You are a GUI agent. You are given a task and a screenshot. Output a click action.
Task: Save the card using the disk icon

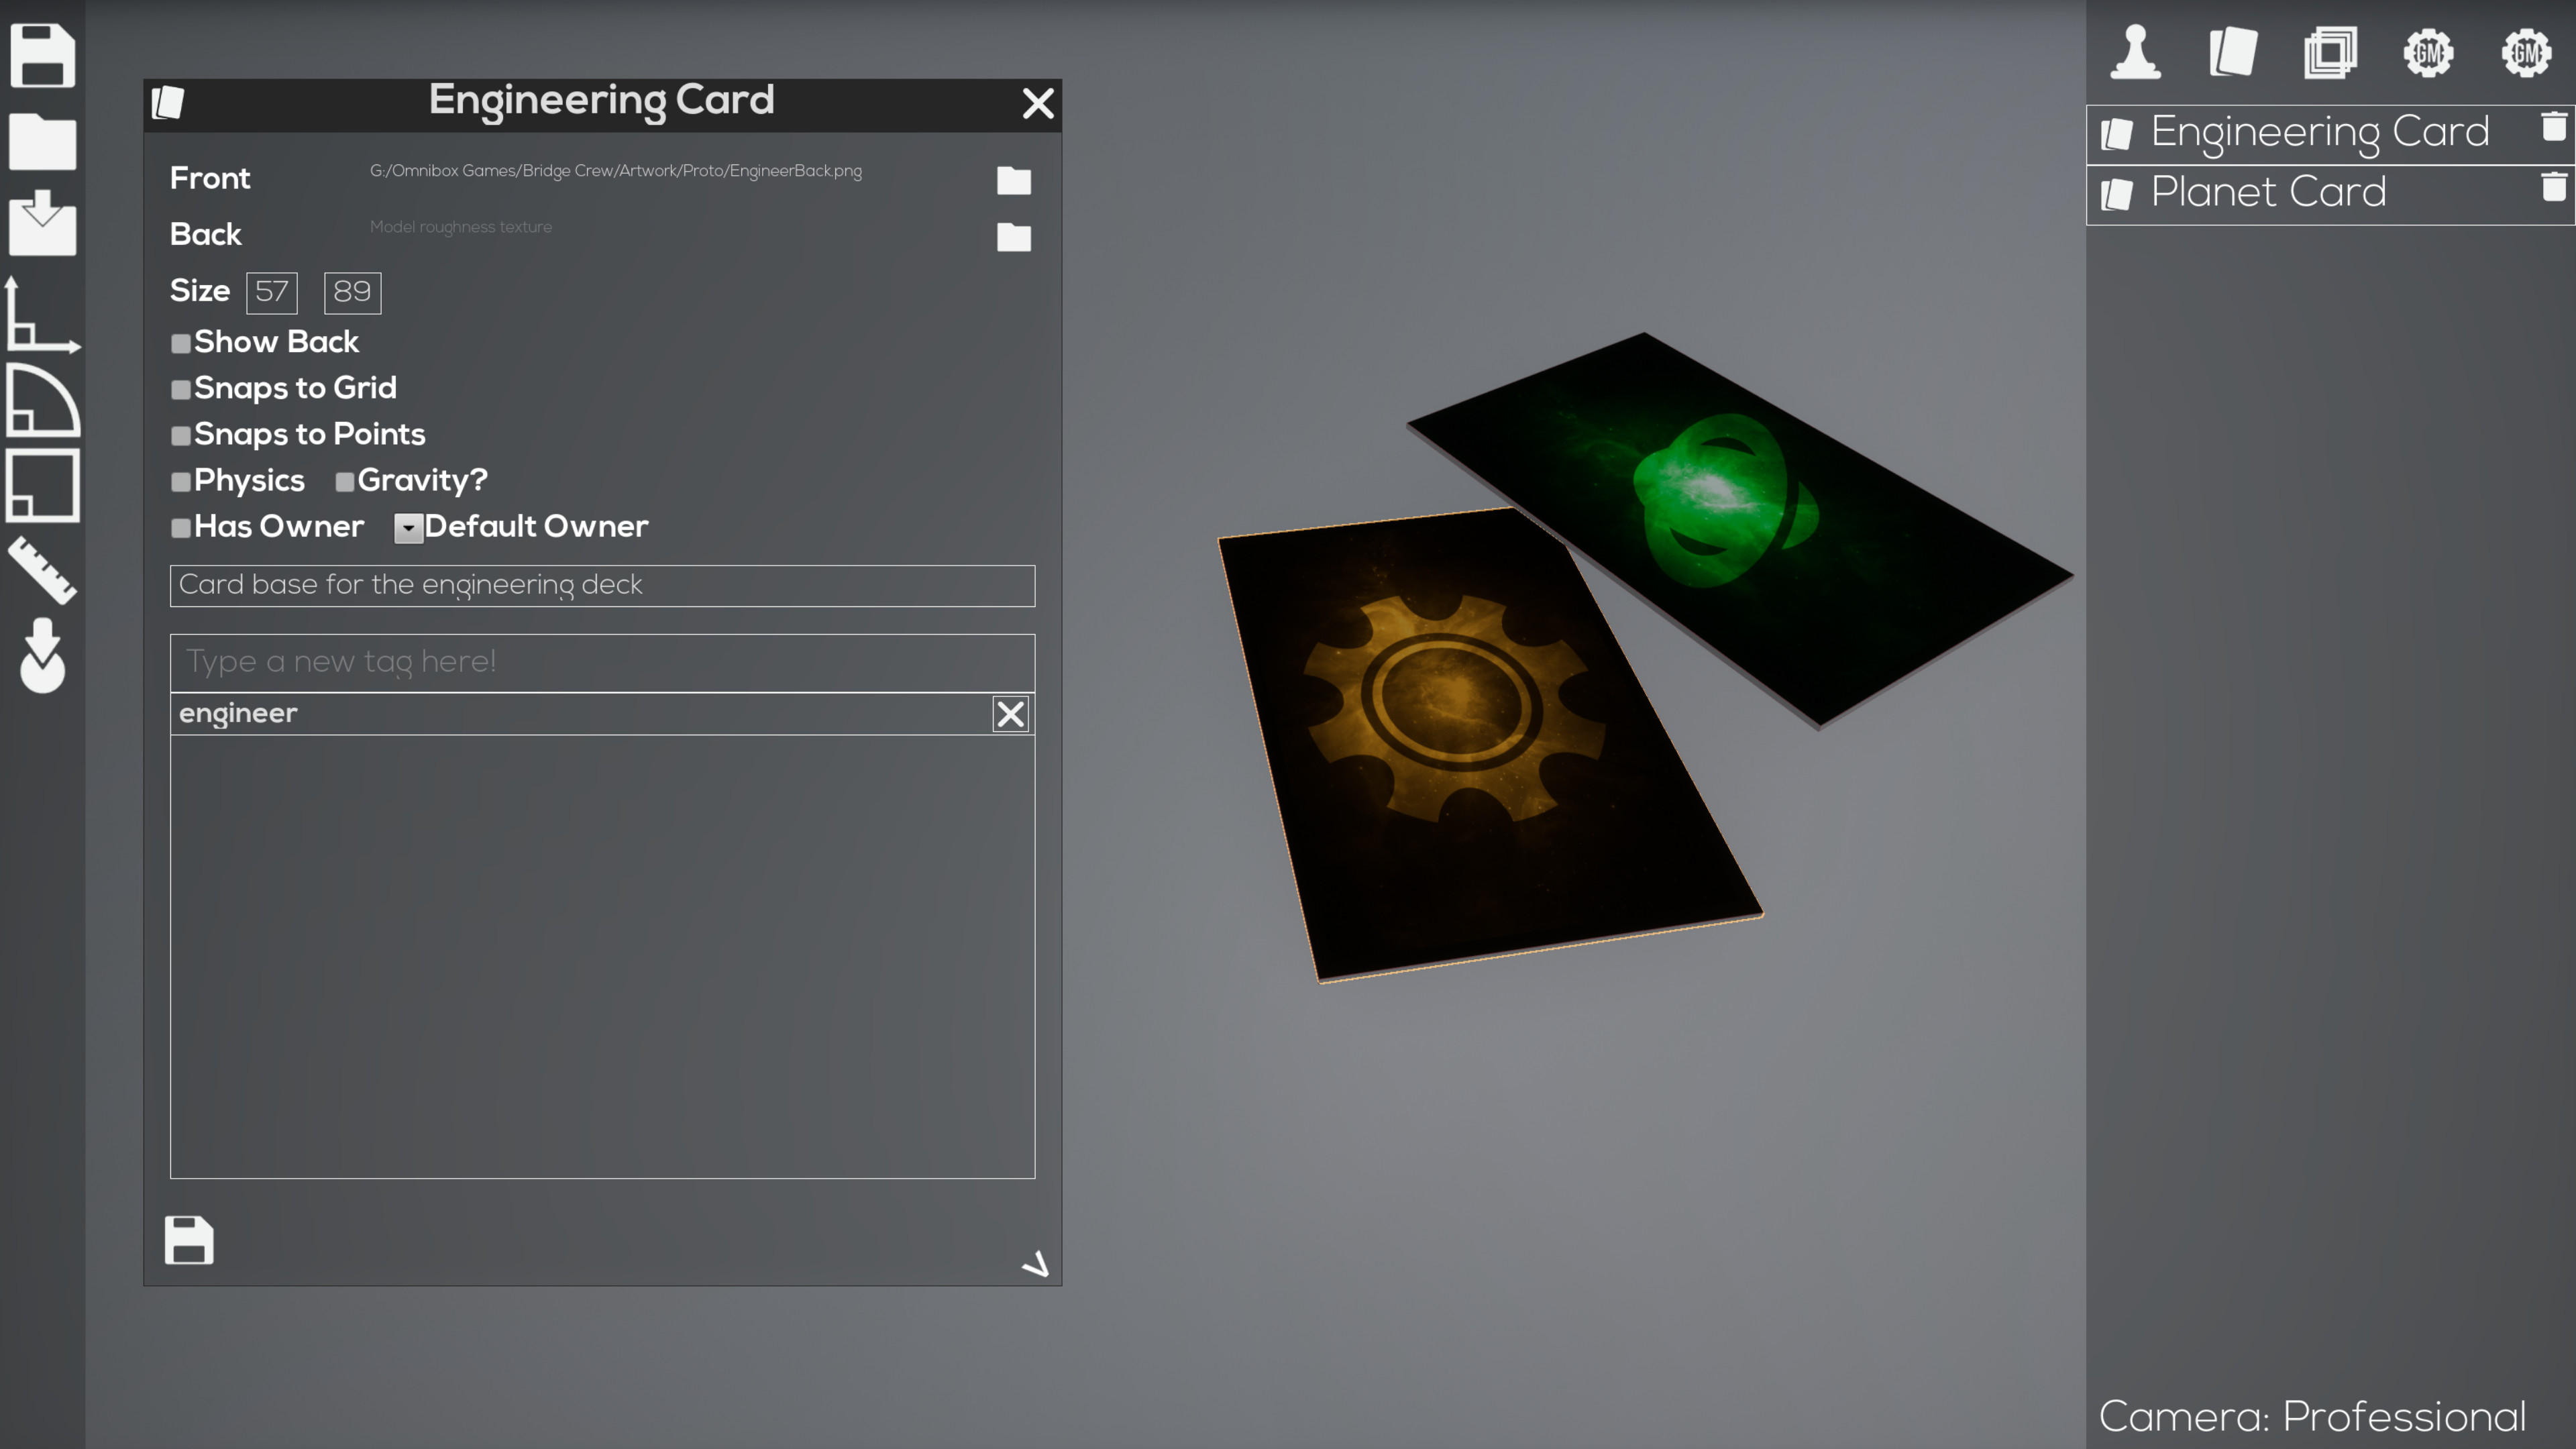coord(188,1240)
